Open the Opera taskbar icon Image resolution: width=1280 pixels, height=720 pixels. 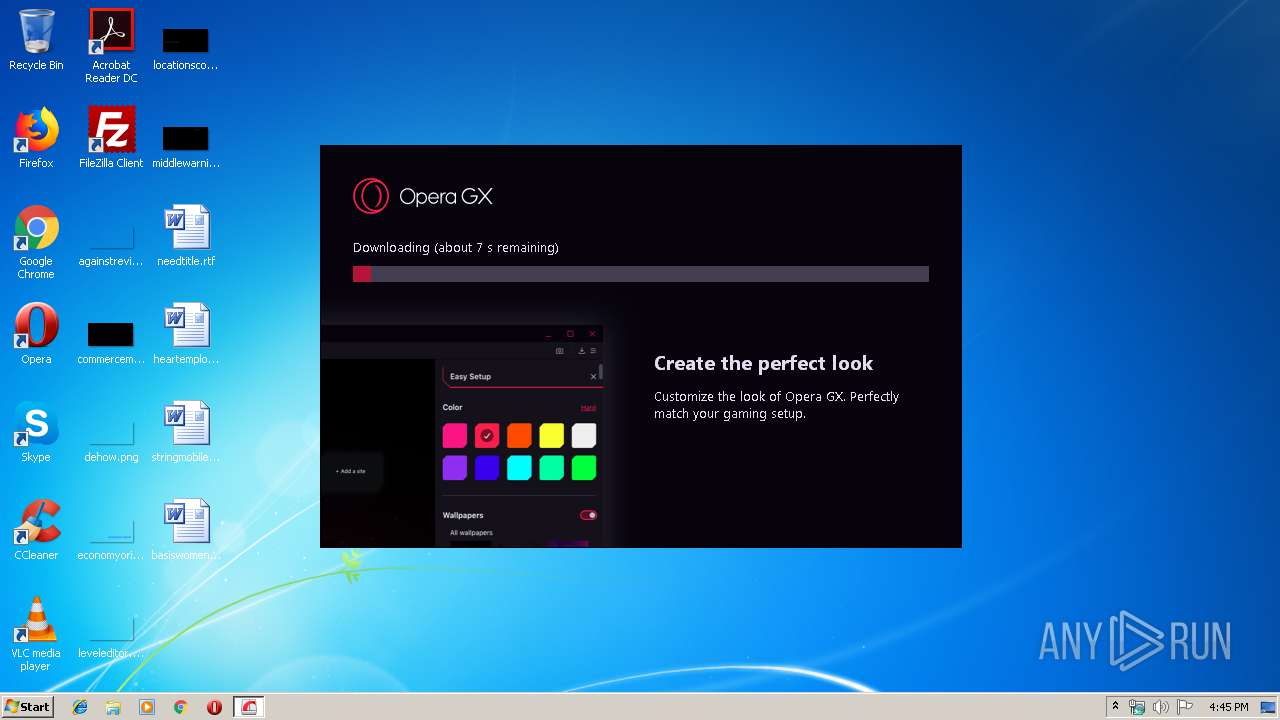(214, 707)
